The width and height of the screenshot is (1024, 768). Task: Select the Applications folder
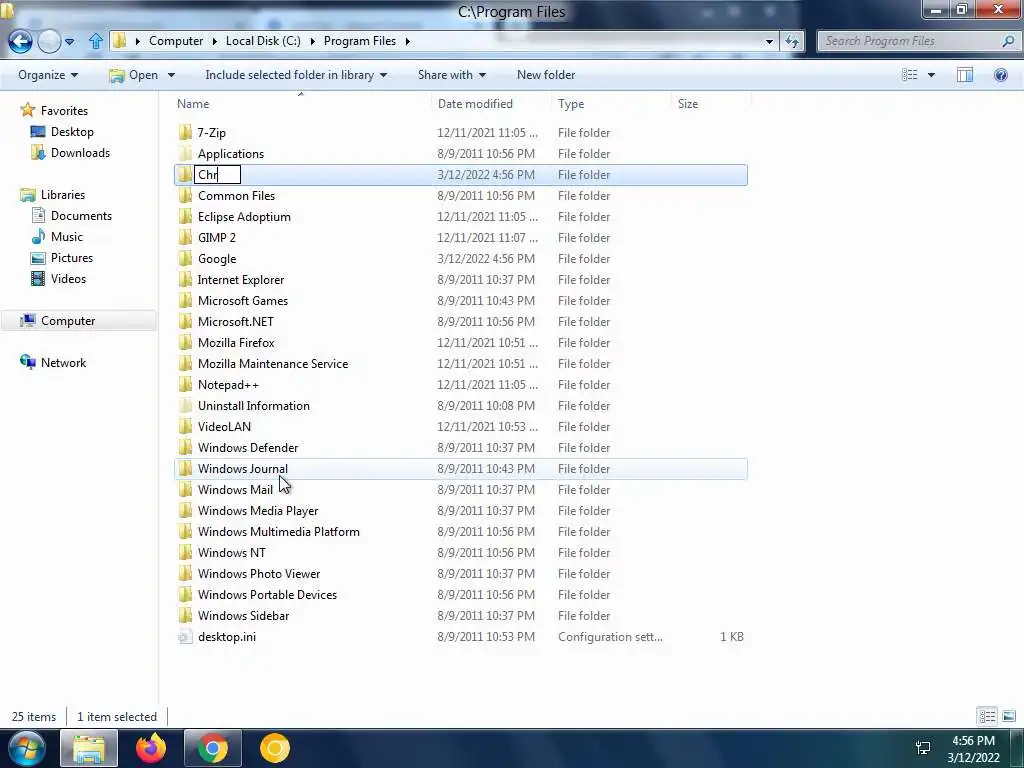tap(460, 154)
